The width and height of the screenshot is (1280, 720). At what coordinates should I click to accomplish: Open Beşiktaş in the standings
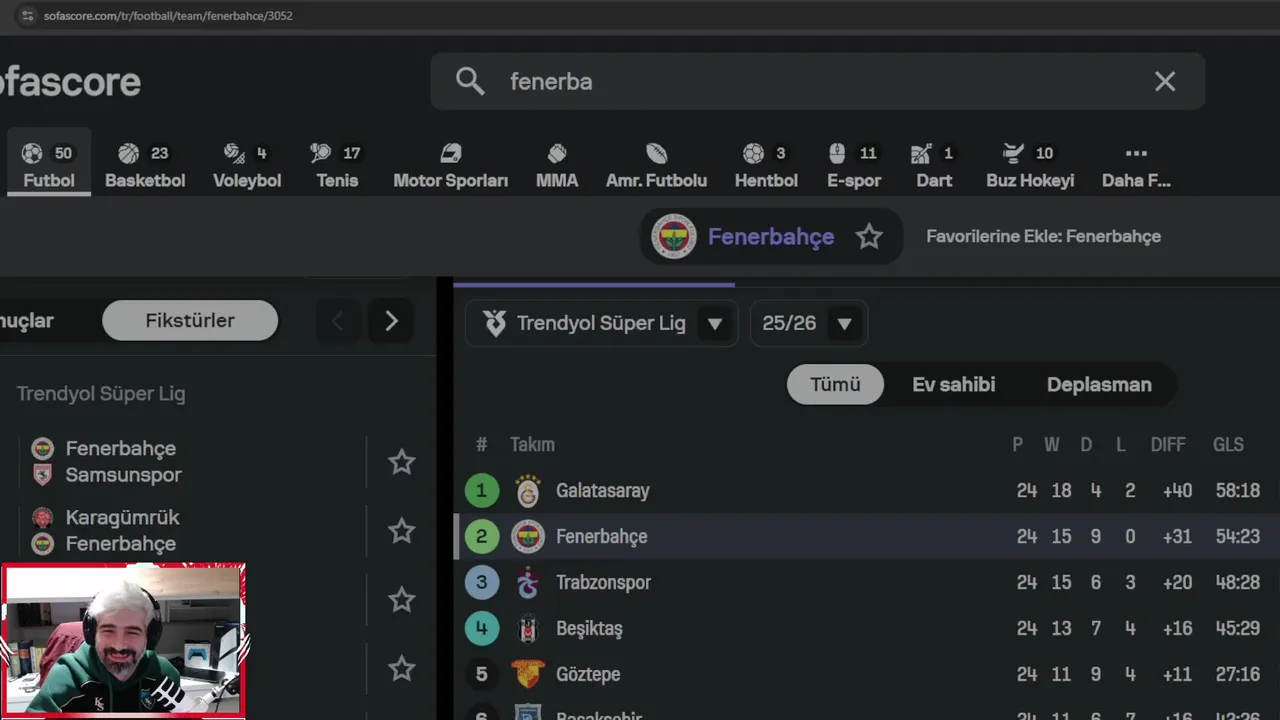click(589, 629)
